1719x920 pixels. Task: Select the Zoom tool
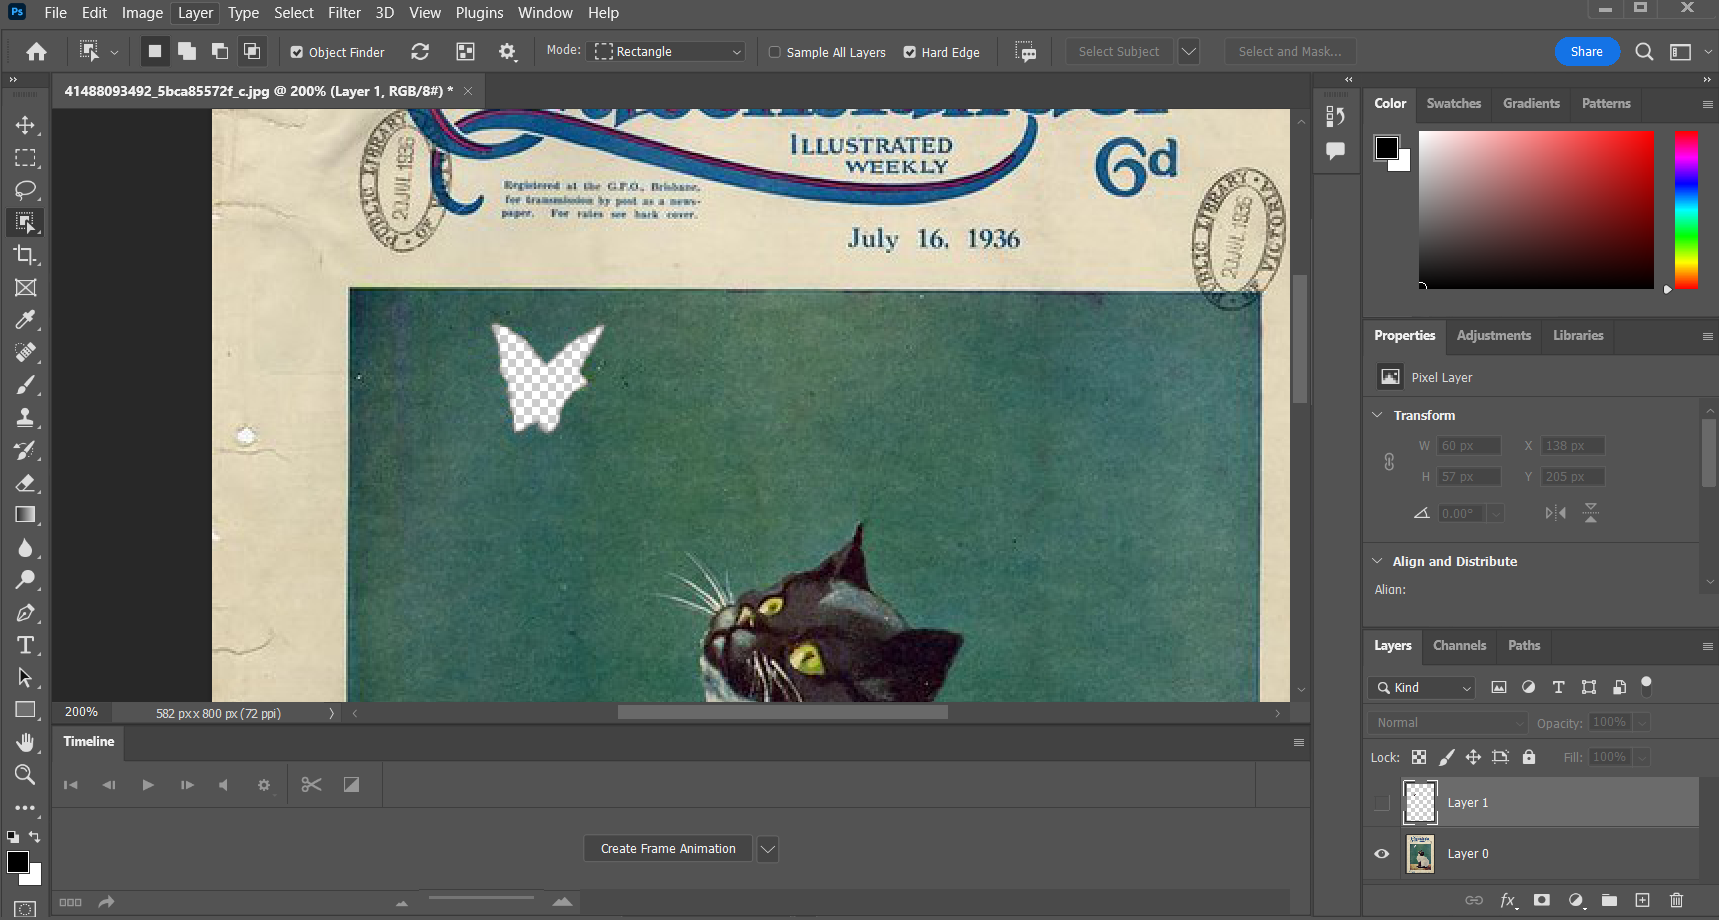coord(25,774)
